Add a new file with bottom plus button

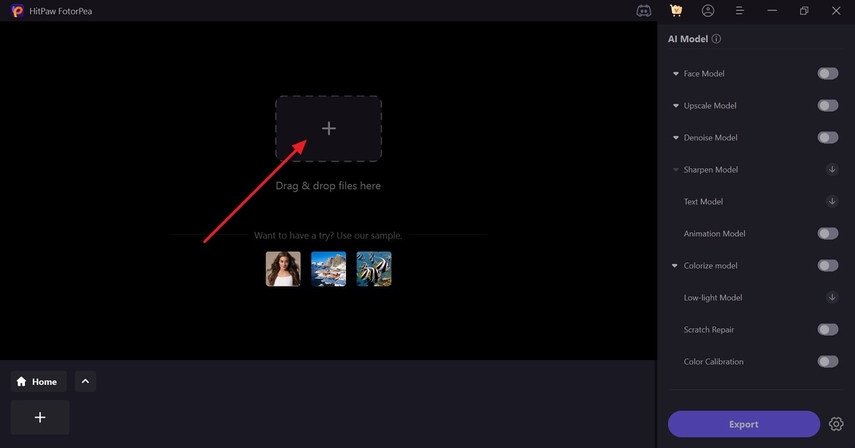pyautogui.click(x=40, y=417)
